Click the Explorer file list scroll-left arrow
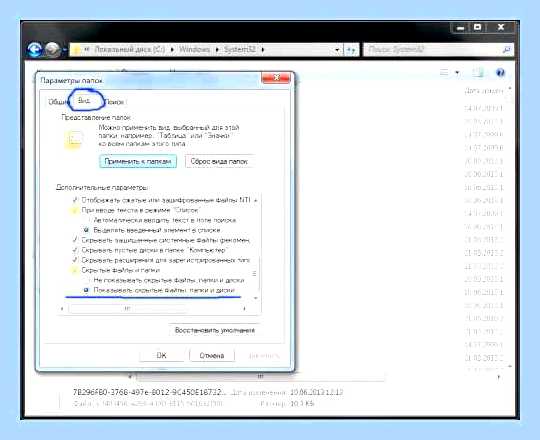 [130, 377]
